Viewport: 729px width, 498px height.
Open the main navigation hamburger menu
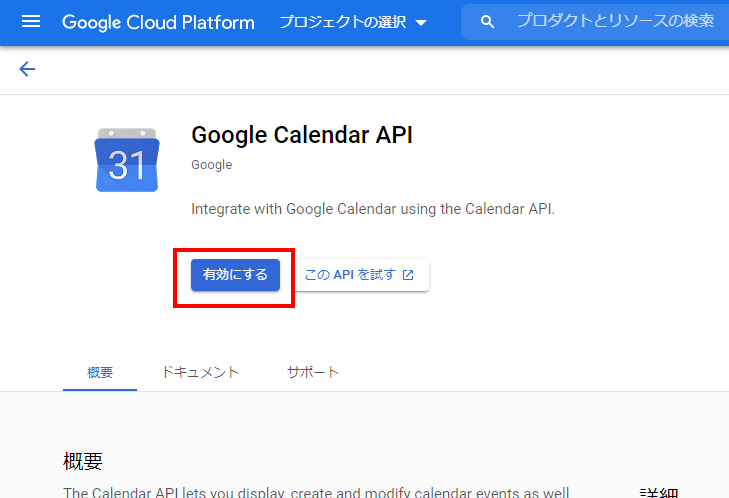coord(31,22)
